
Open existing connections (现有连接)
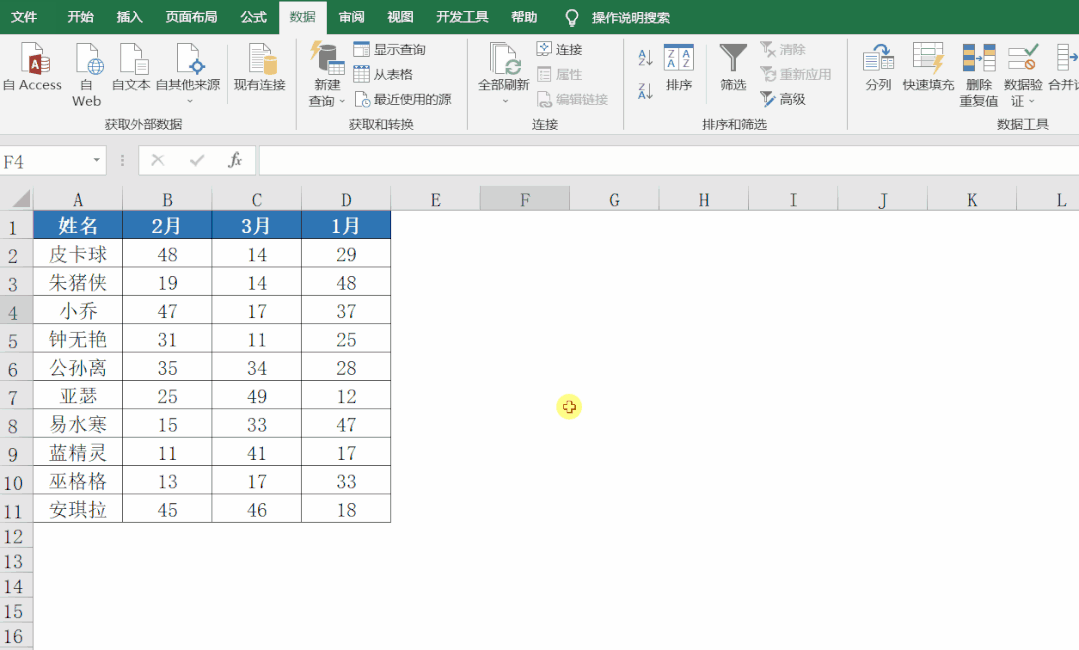[x=260, y=67]
